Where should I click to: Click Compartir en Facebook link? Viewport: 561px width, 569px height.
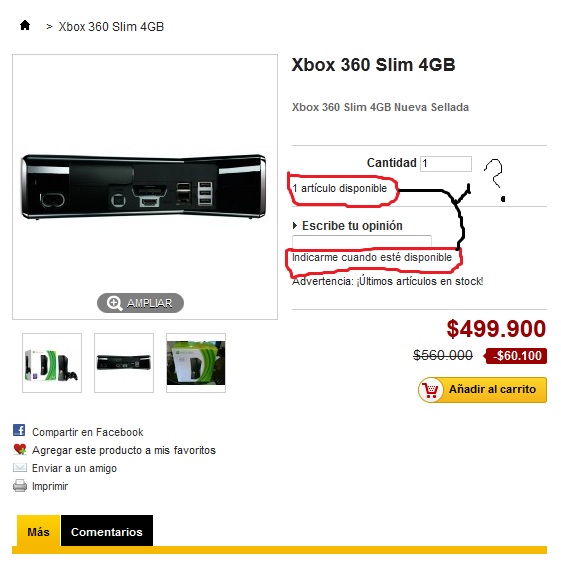tap(87, 432)
